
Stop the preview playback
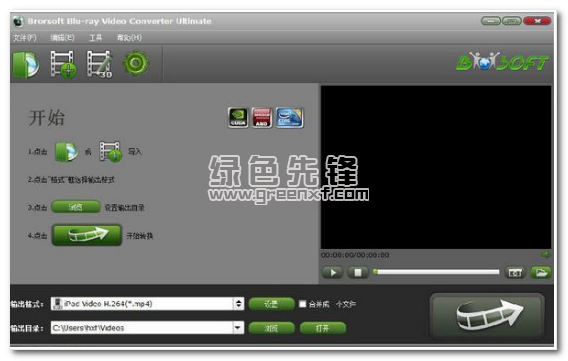click(x=358, y=272)
